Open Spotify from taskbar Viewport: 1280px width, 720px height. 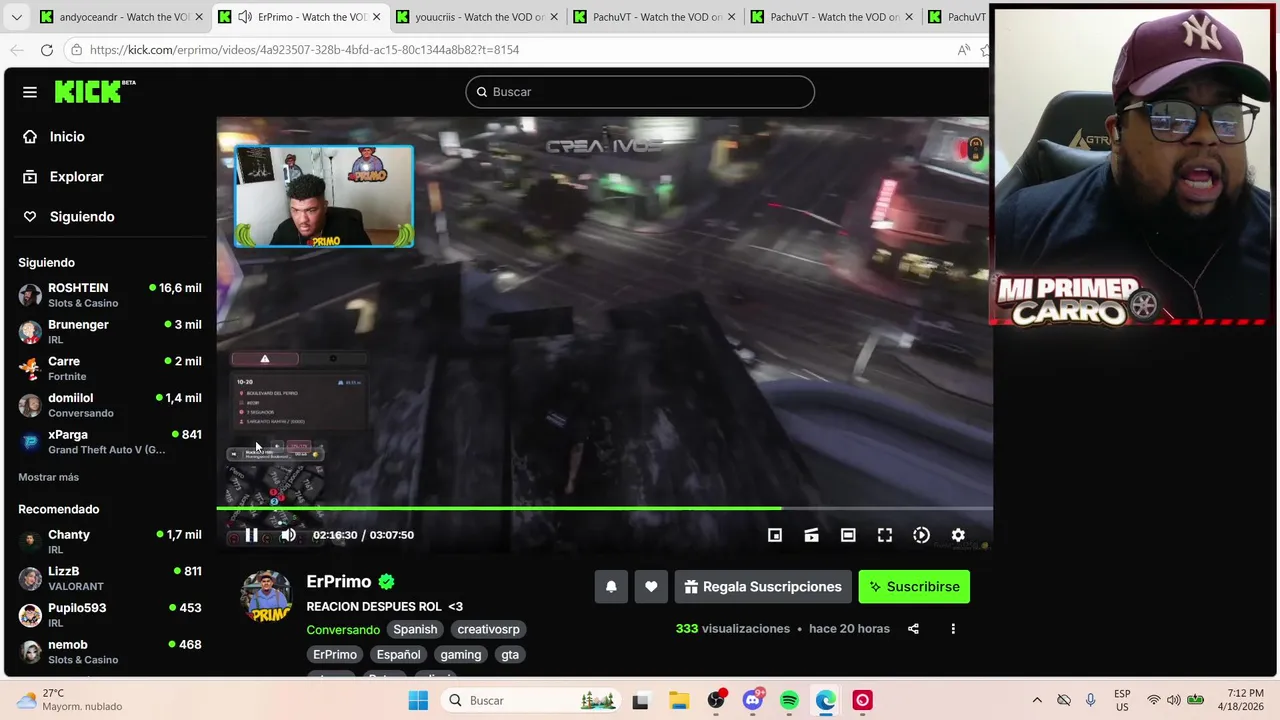click(x=789, y=701)
